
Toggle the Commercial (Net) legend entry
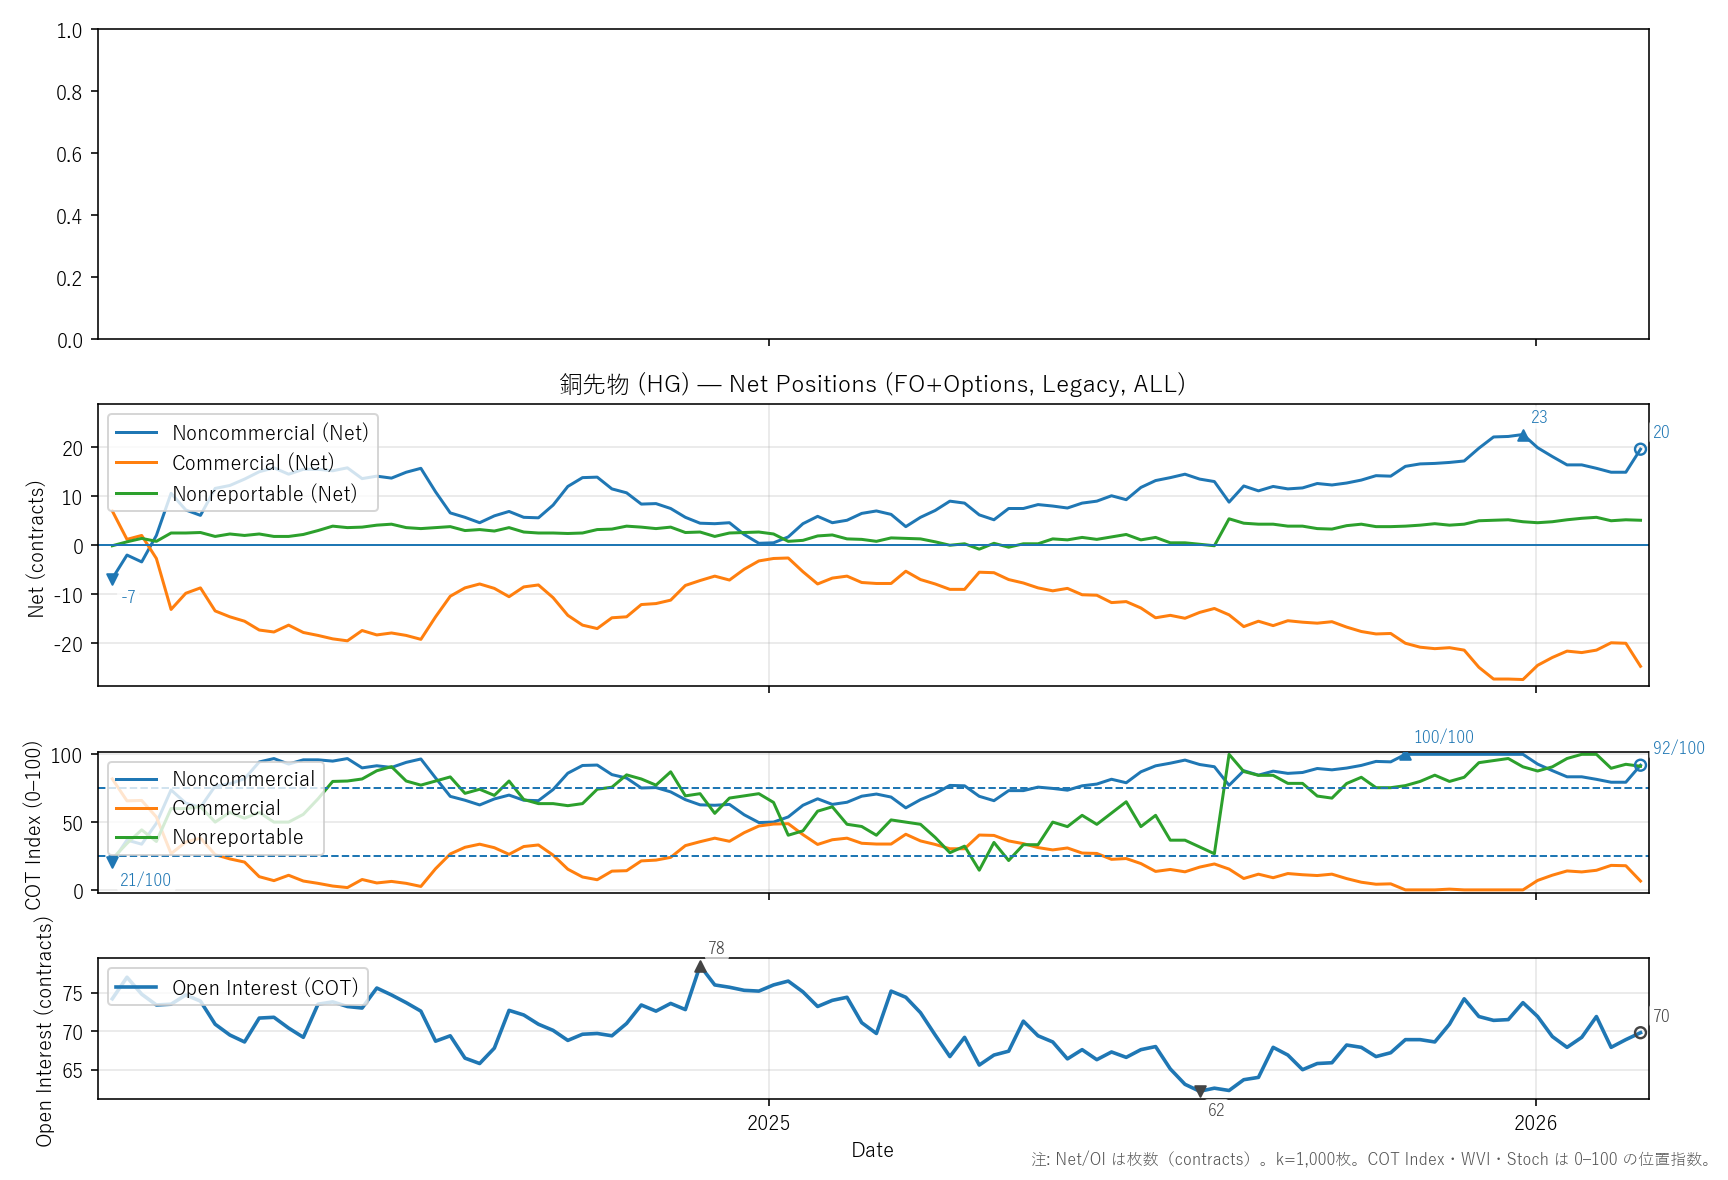tap(253, 463)
